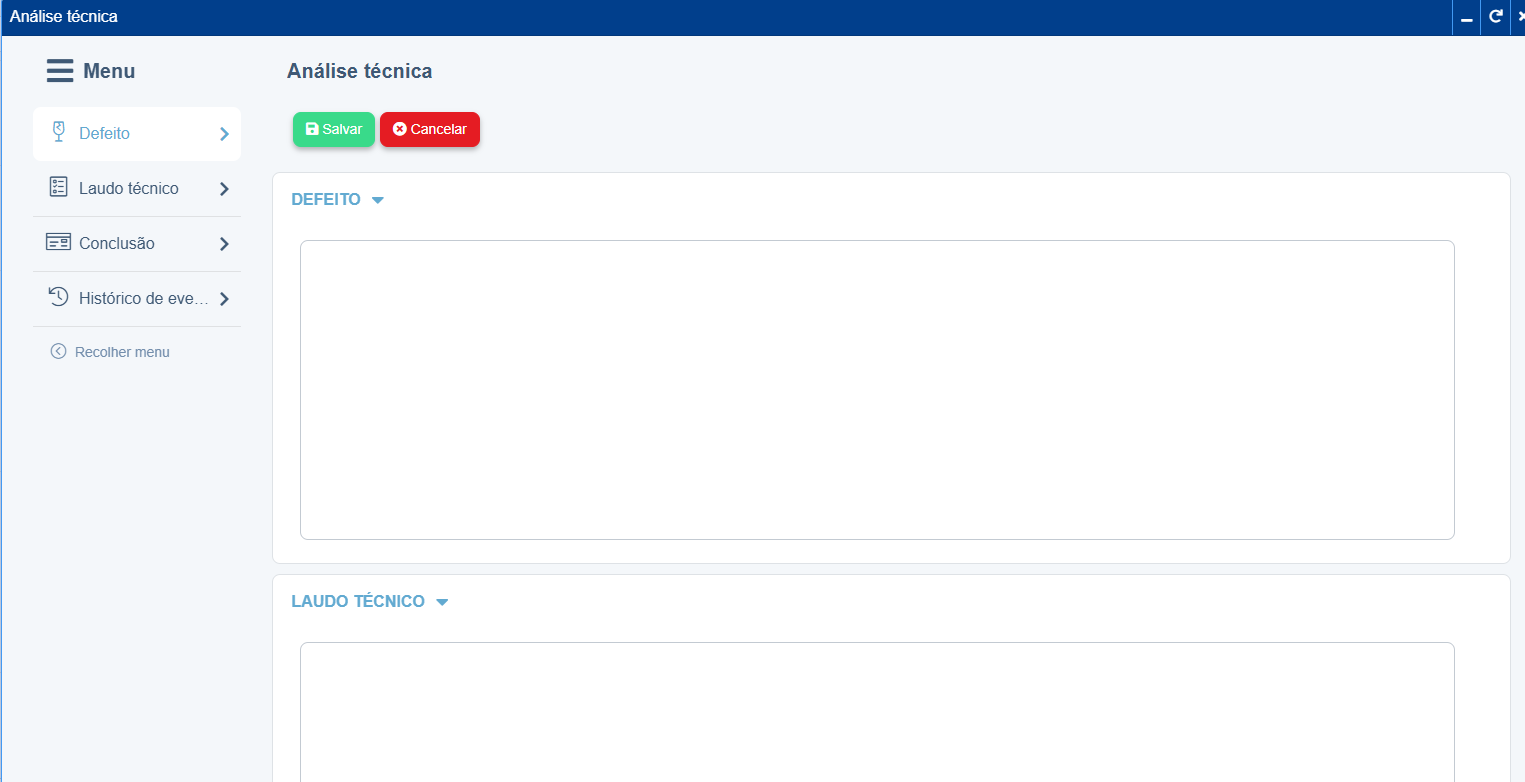Expand the Defeito menu chevron

tap(224, 134)
